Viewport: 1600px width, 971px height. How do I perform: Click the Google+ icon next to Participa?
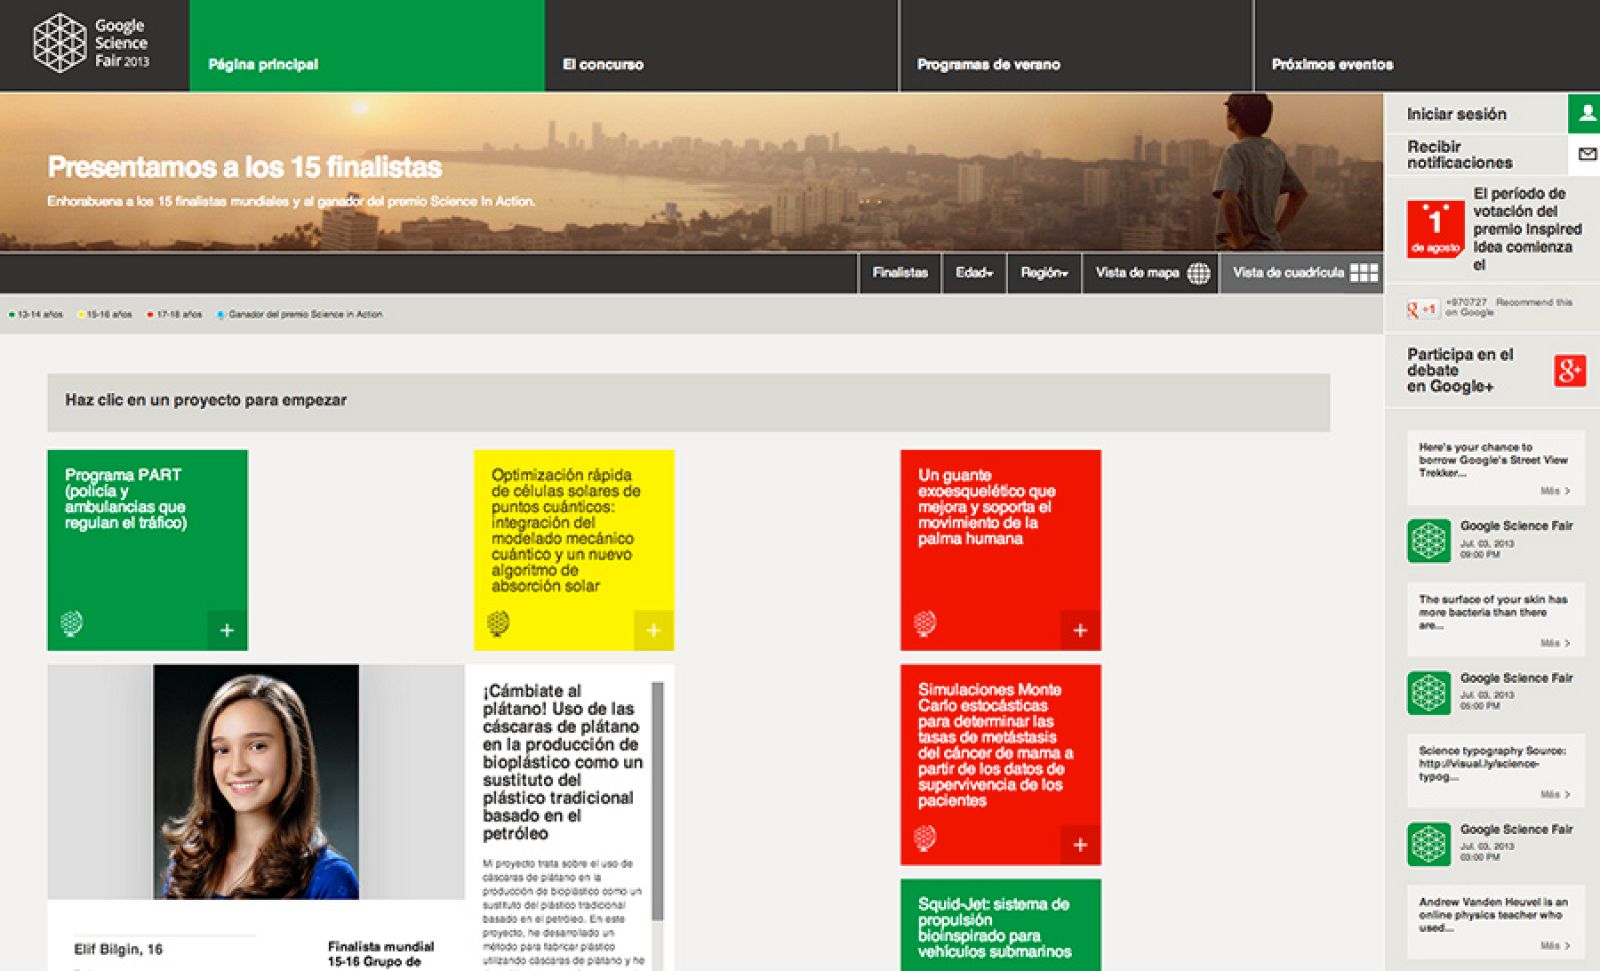pos(1571,368)
